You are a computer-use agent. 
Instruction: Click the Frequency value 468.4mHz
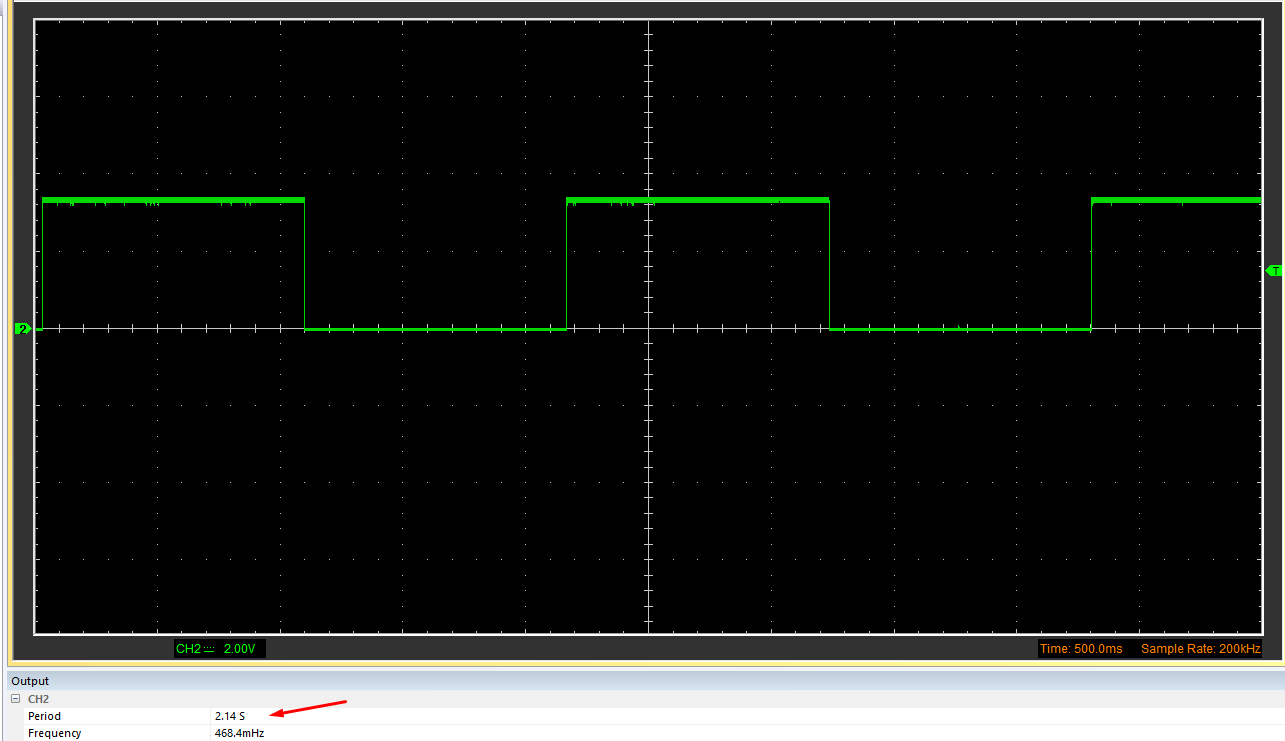click(240, 733)
